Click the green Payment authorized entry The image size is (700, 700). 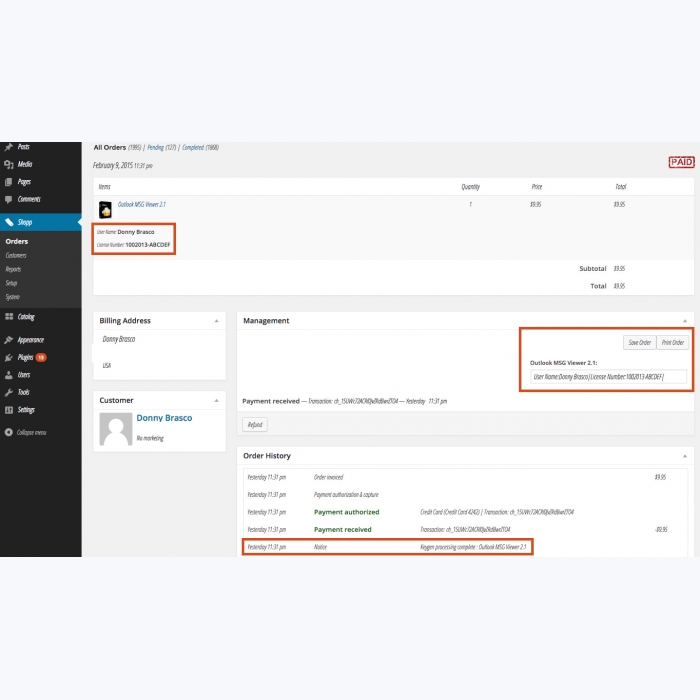pyautogui.click(x=346, y=512)
